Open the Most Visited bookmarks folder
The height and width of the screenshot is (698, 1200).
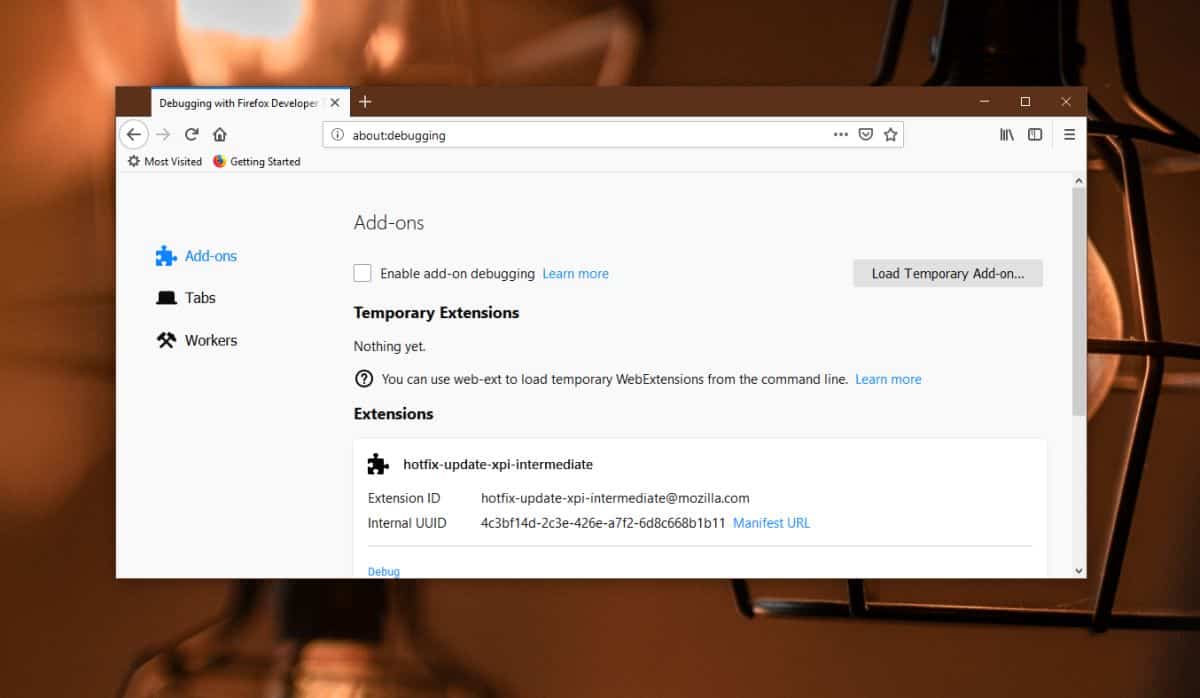(x=164, y=161)
